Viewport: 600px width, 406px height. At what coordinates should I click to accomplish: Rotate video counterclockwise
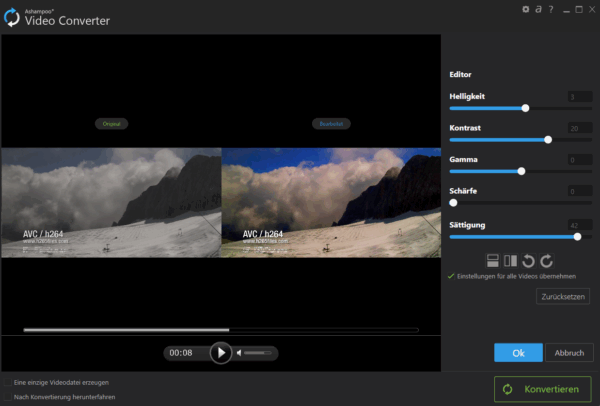point(528,261)
